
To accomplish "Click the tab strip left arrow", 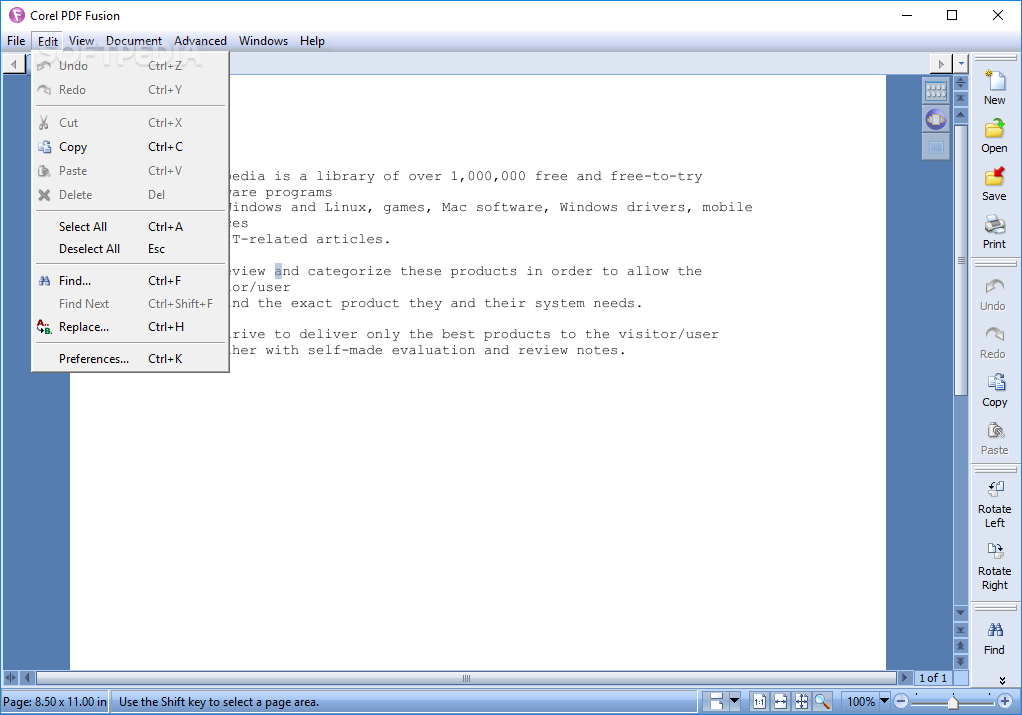I will [14, 64].
